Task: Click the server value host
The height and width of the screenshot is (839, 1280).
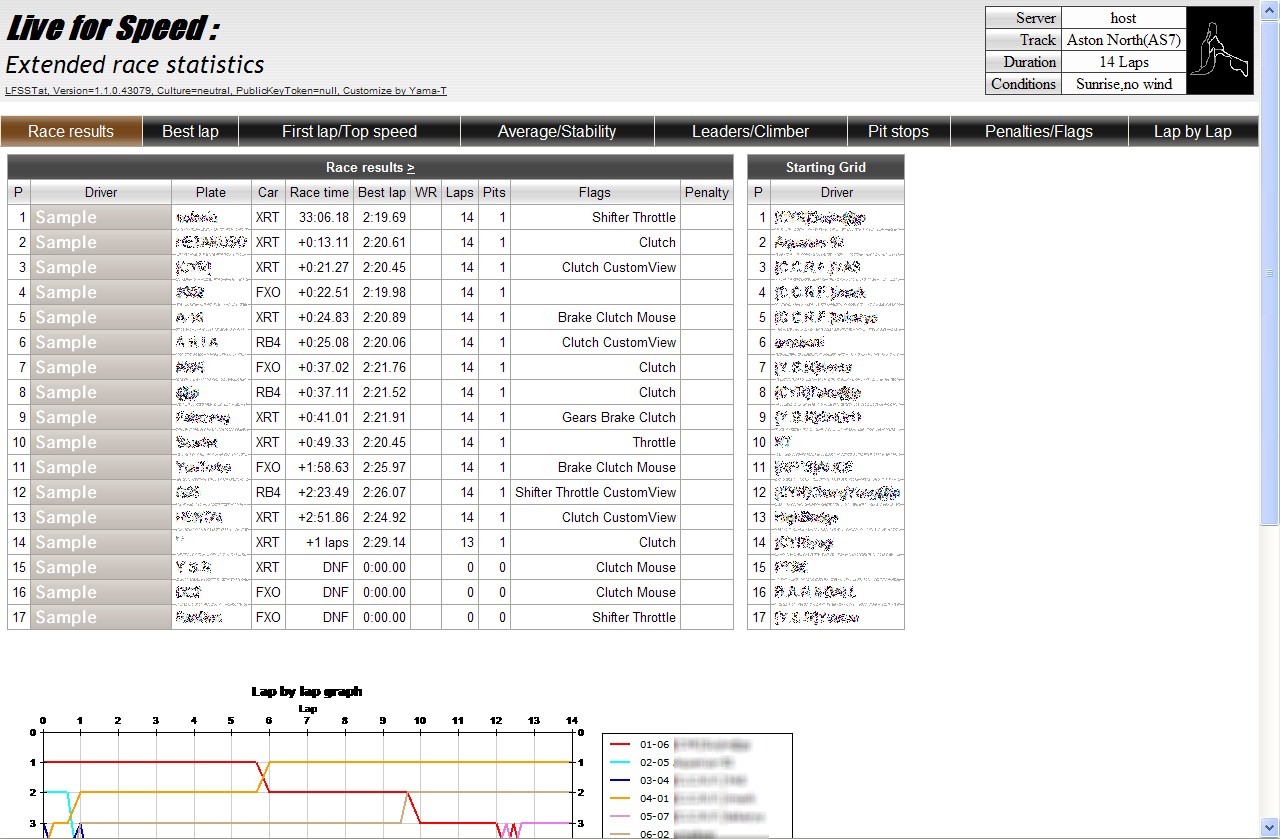Action: 1123,18
